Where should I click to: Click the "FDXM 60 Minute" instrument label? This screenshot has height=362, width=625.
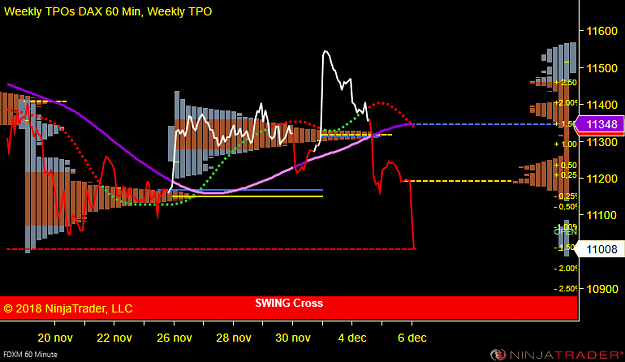[30, 354]
